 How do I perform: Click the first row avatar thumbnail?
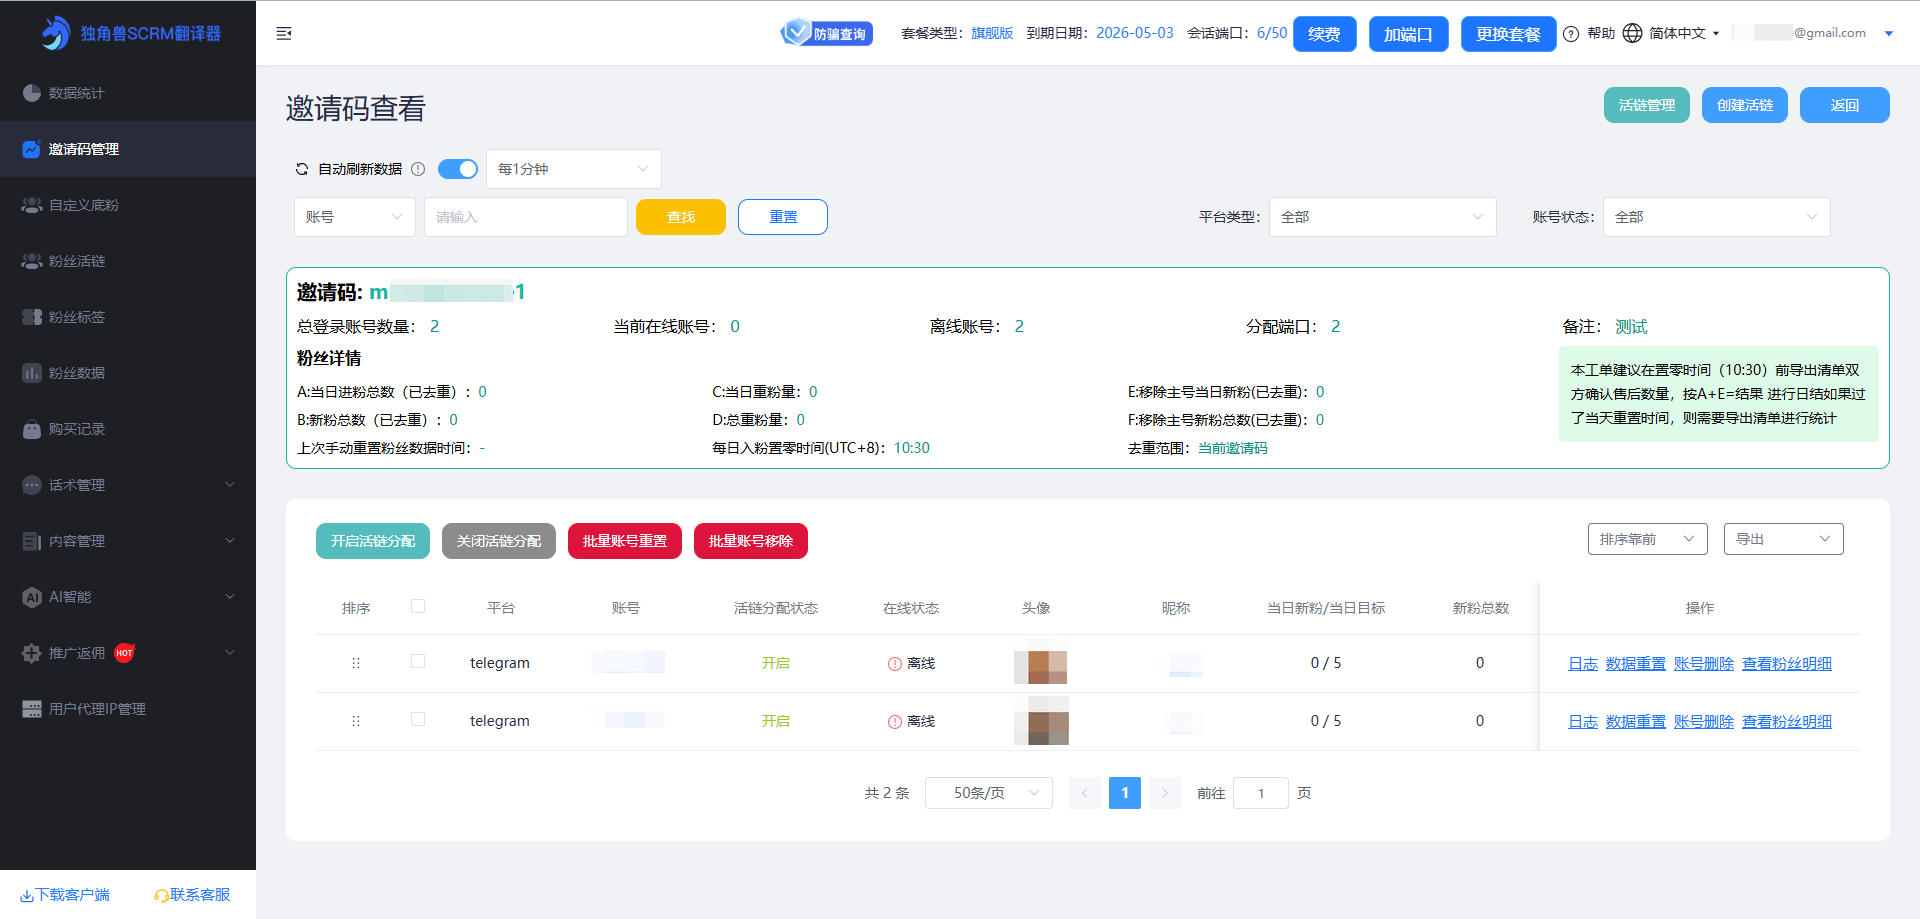click(x=1041, y=666)
